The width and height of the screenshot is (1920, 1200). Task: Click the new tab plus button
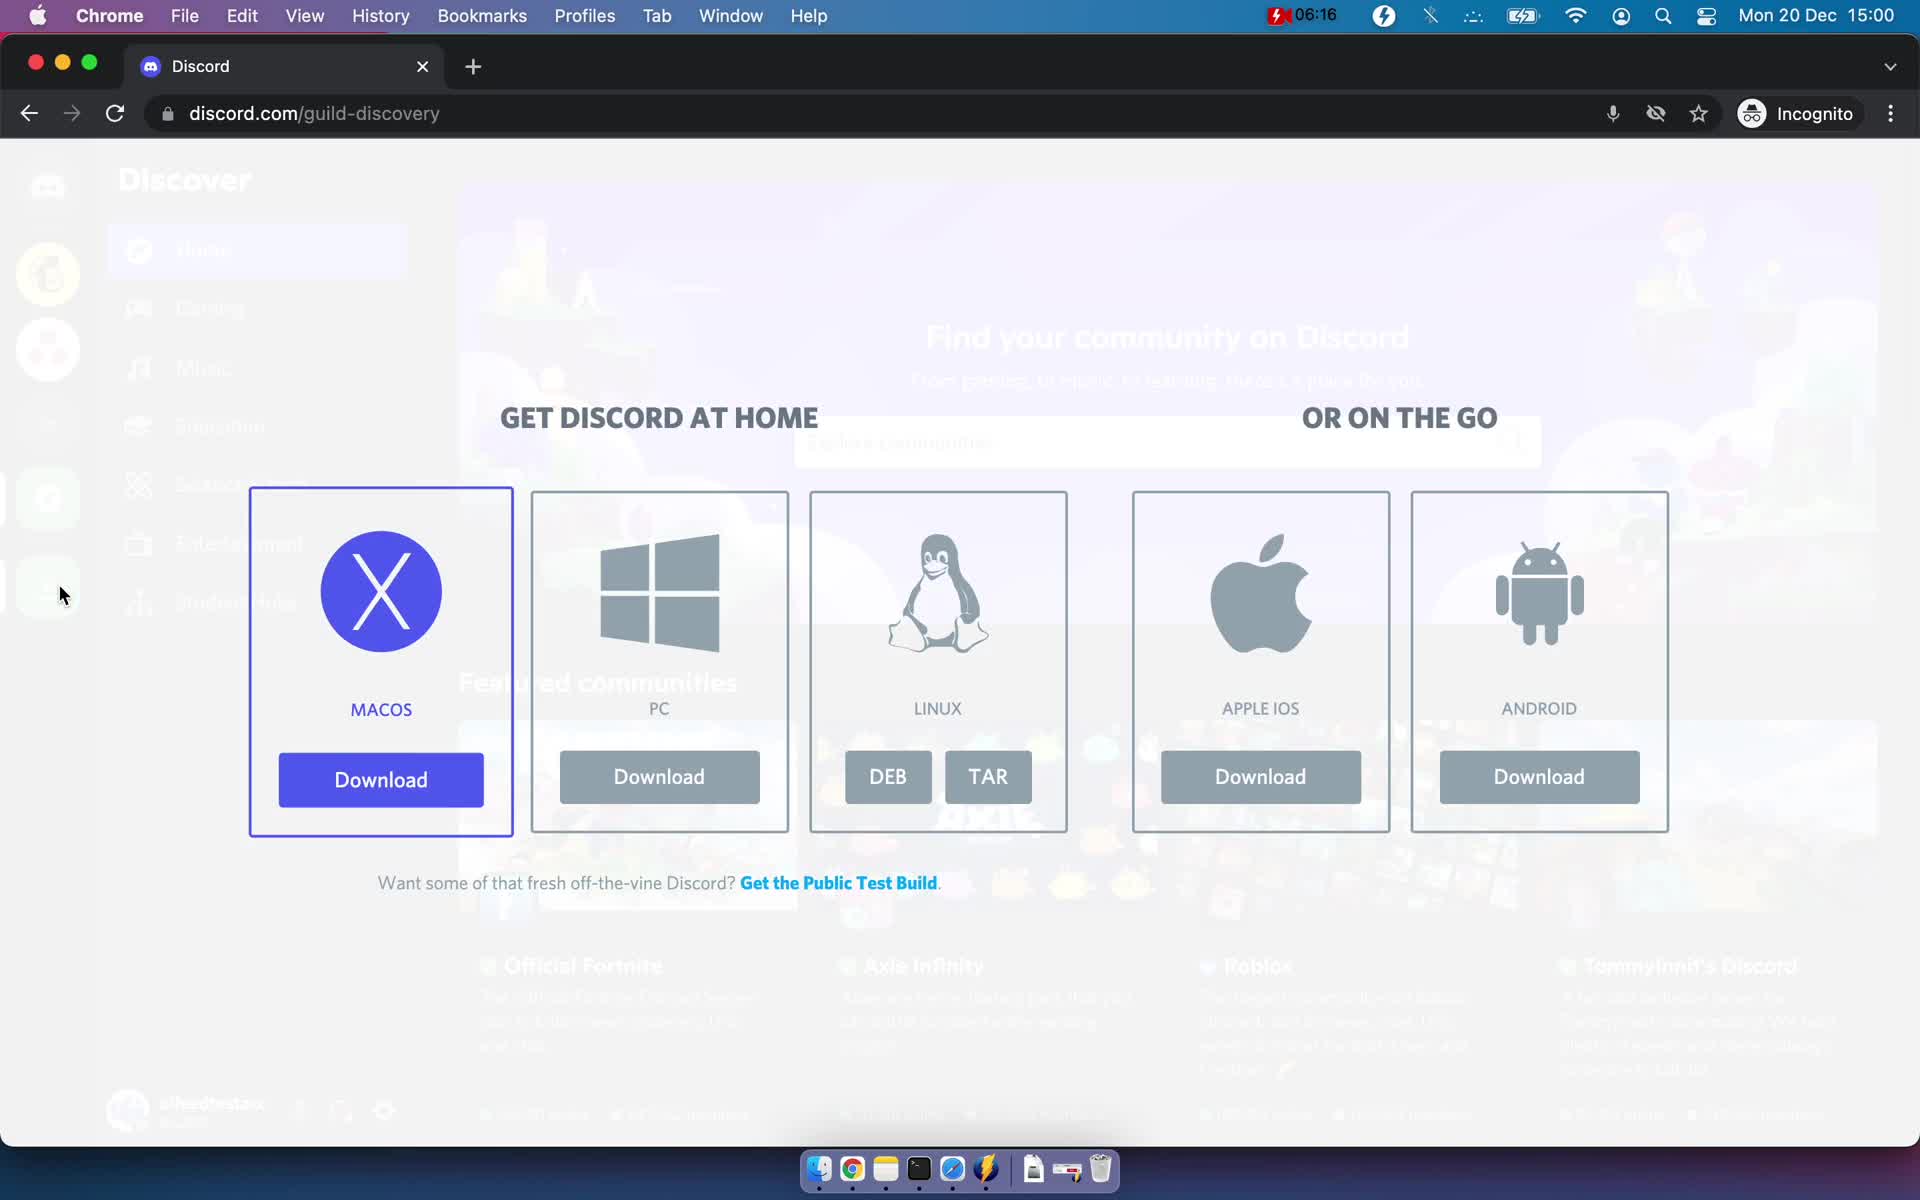pyautogui.click(x=473, y=65)
